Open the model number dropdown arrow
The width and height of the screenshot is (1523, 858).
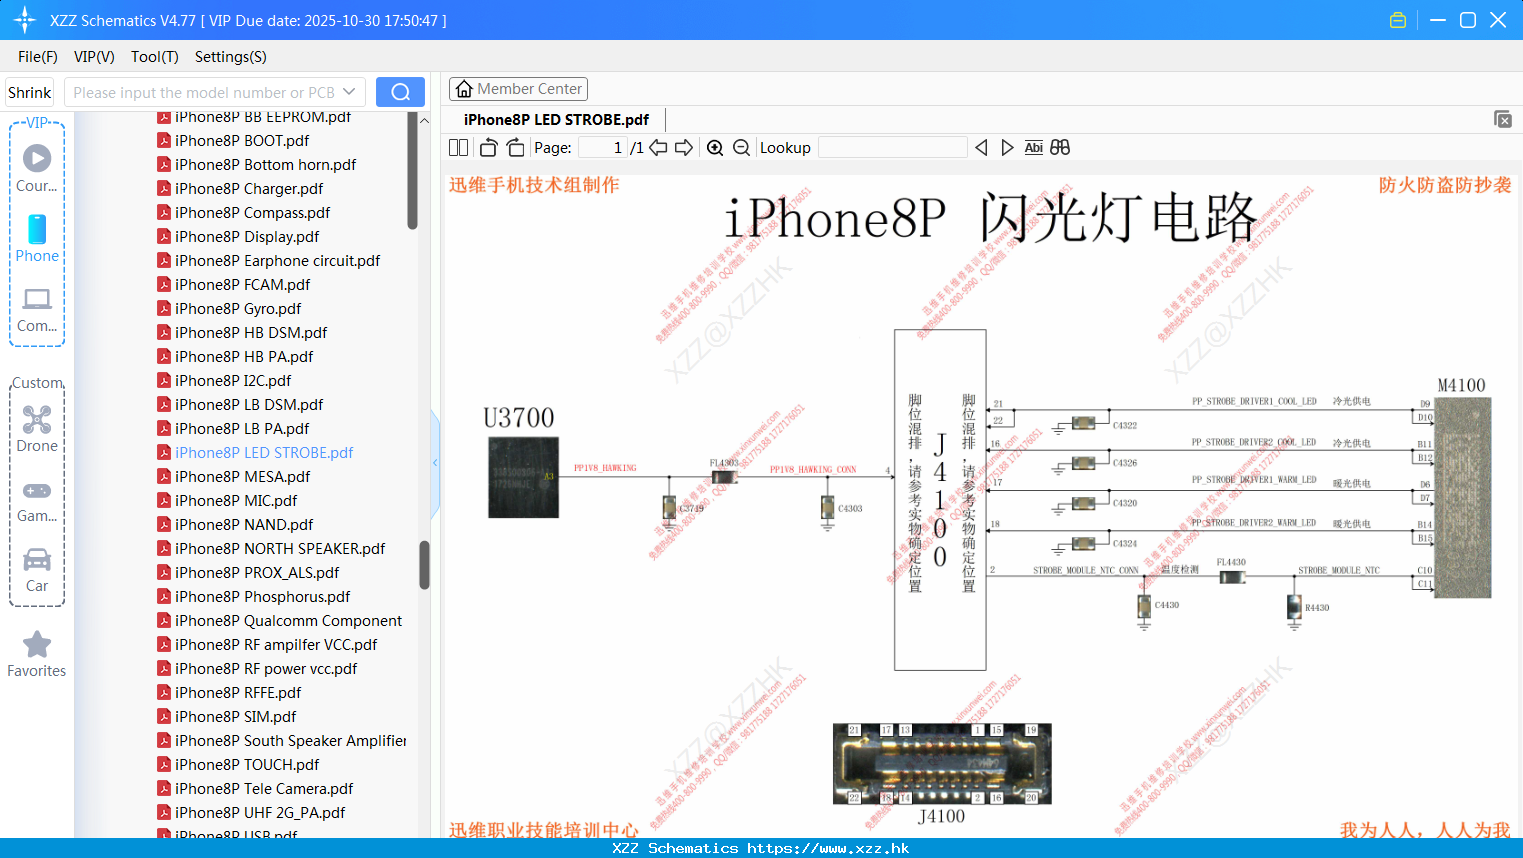[x=349, y=92]
